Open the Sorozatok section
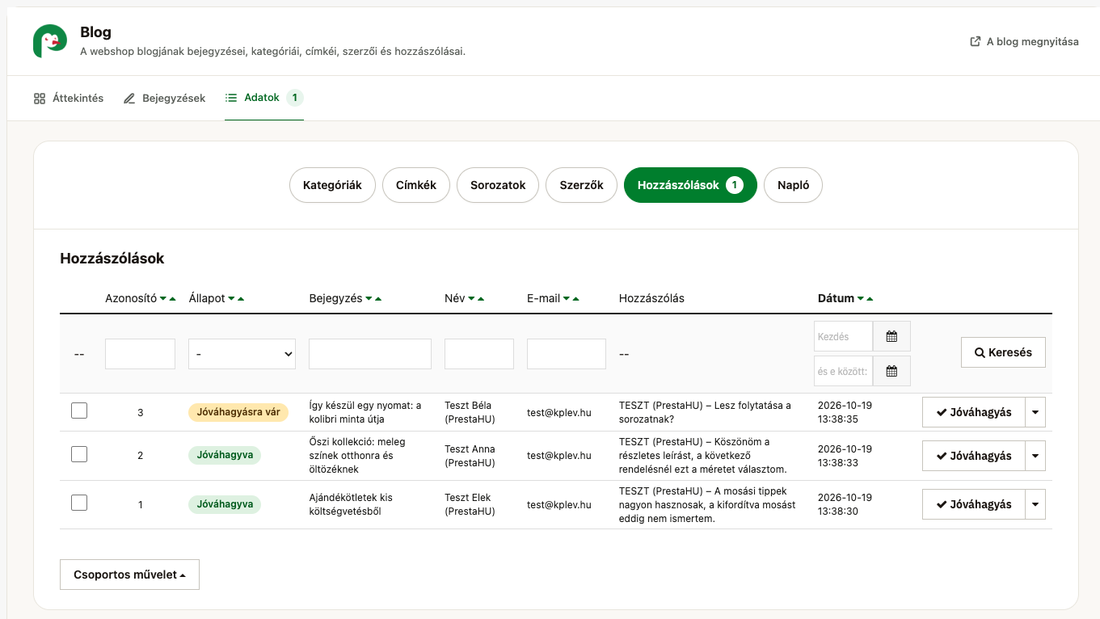The height and width of the screenshot is (619, 1100). click(x=498, y=185)
